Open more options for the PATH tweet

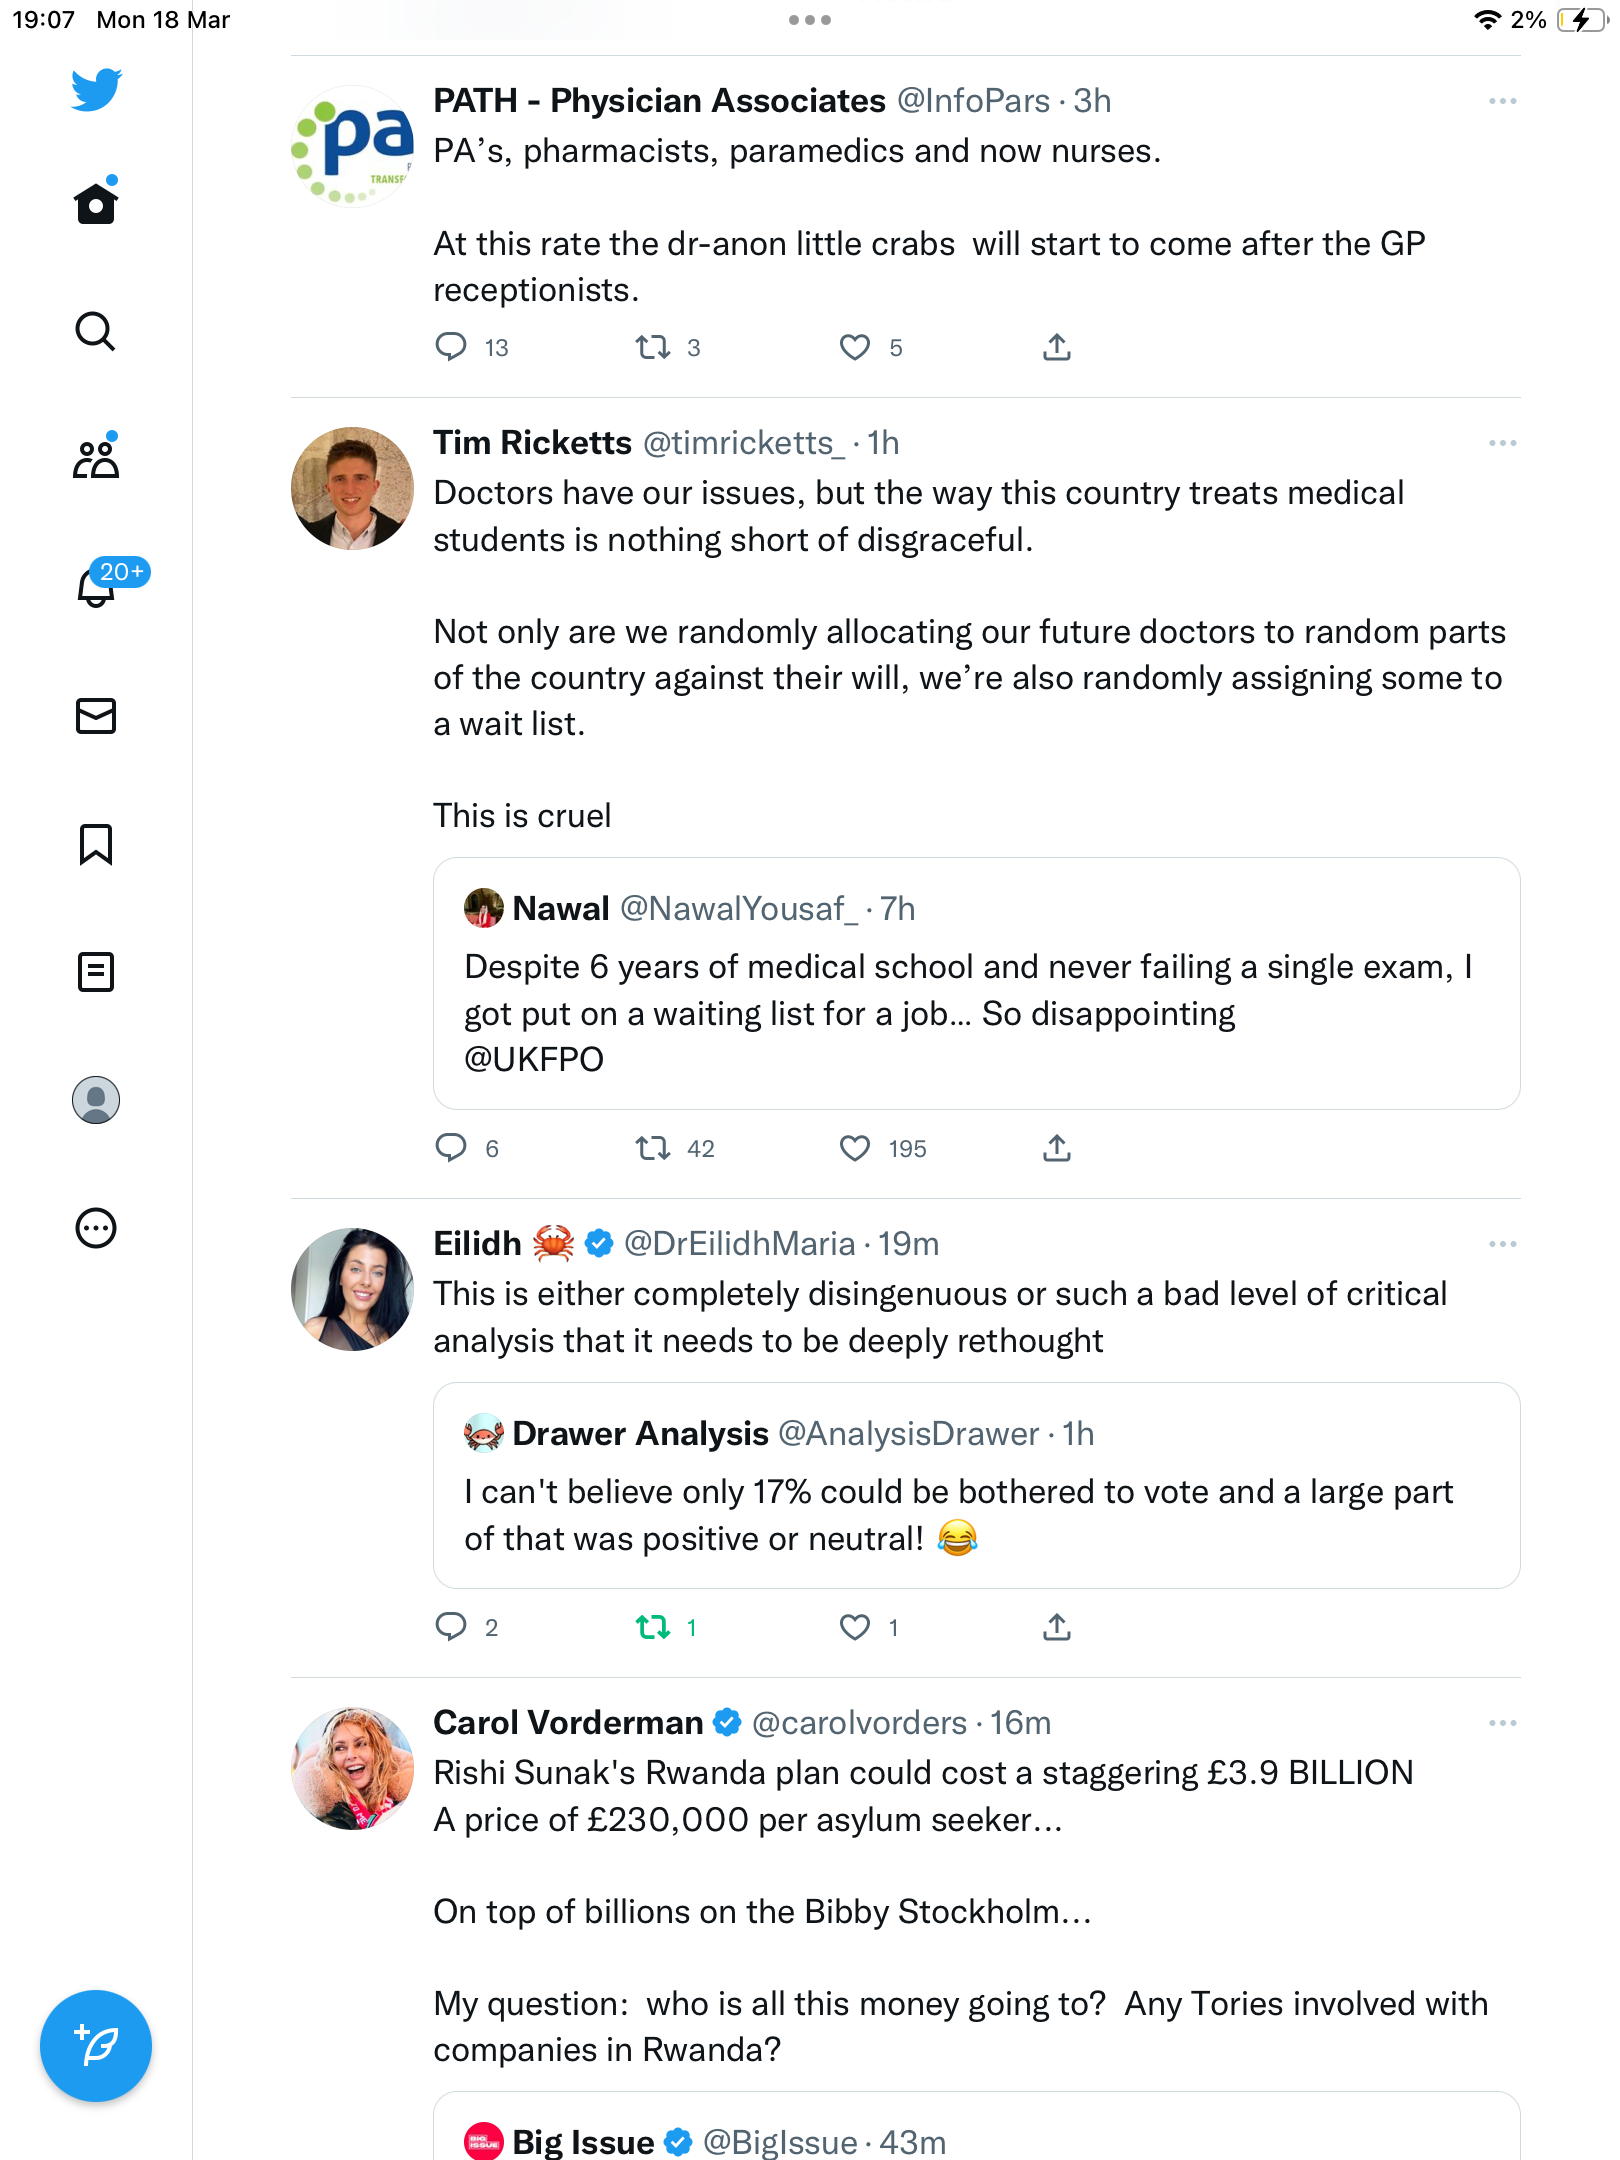point(1502,101)
